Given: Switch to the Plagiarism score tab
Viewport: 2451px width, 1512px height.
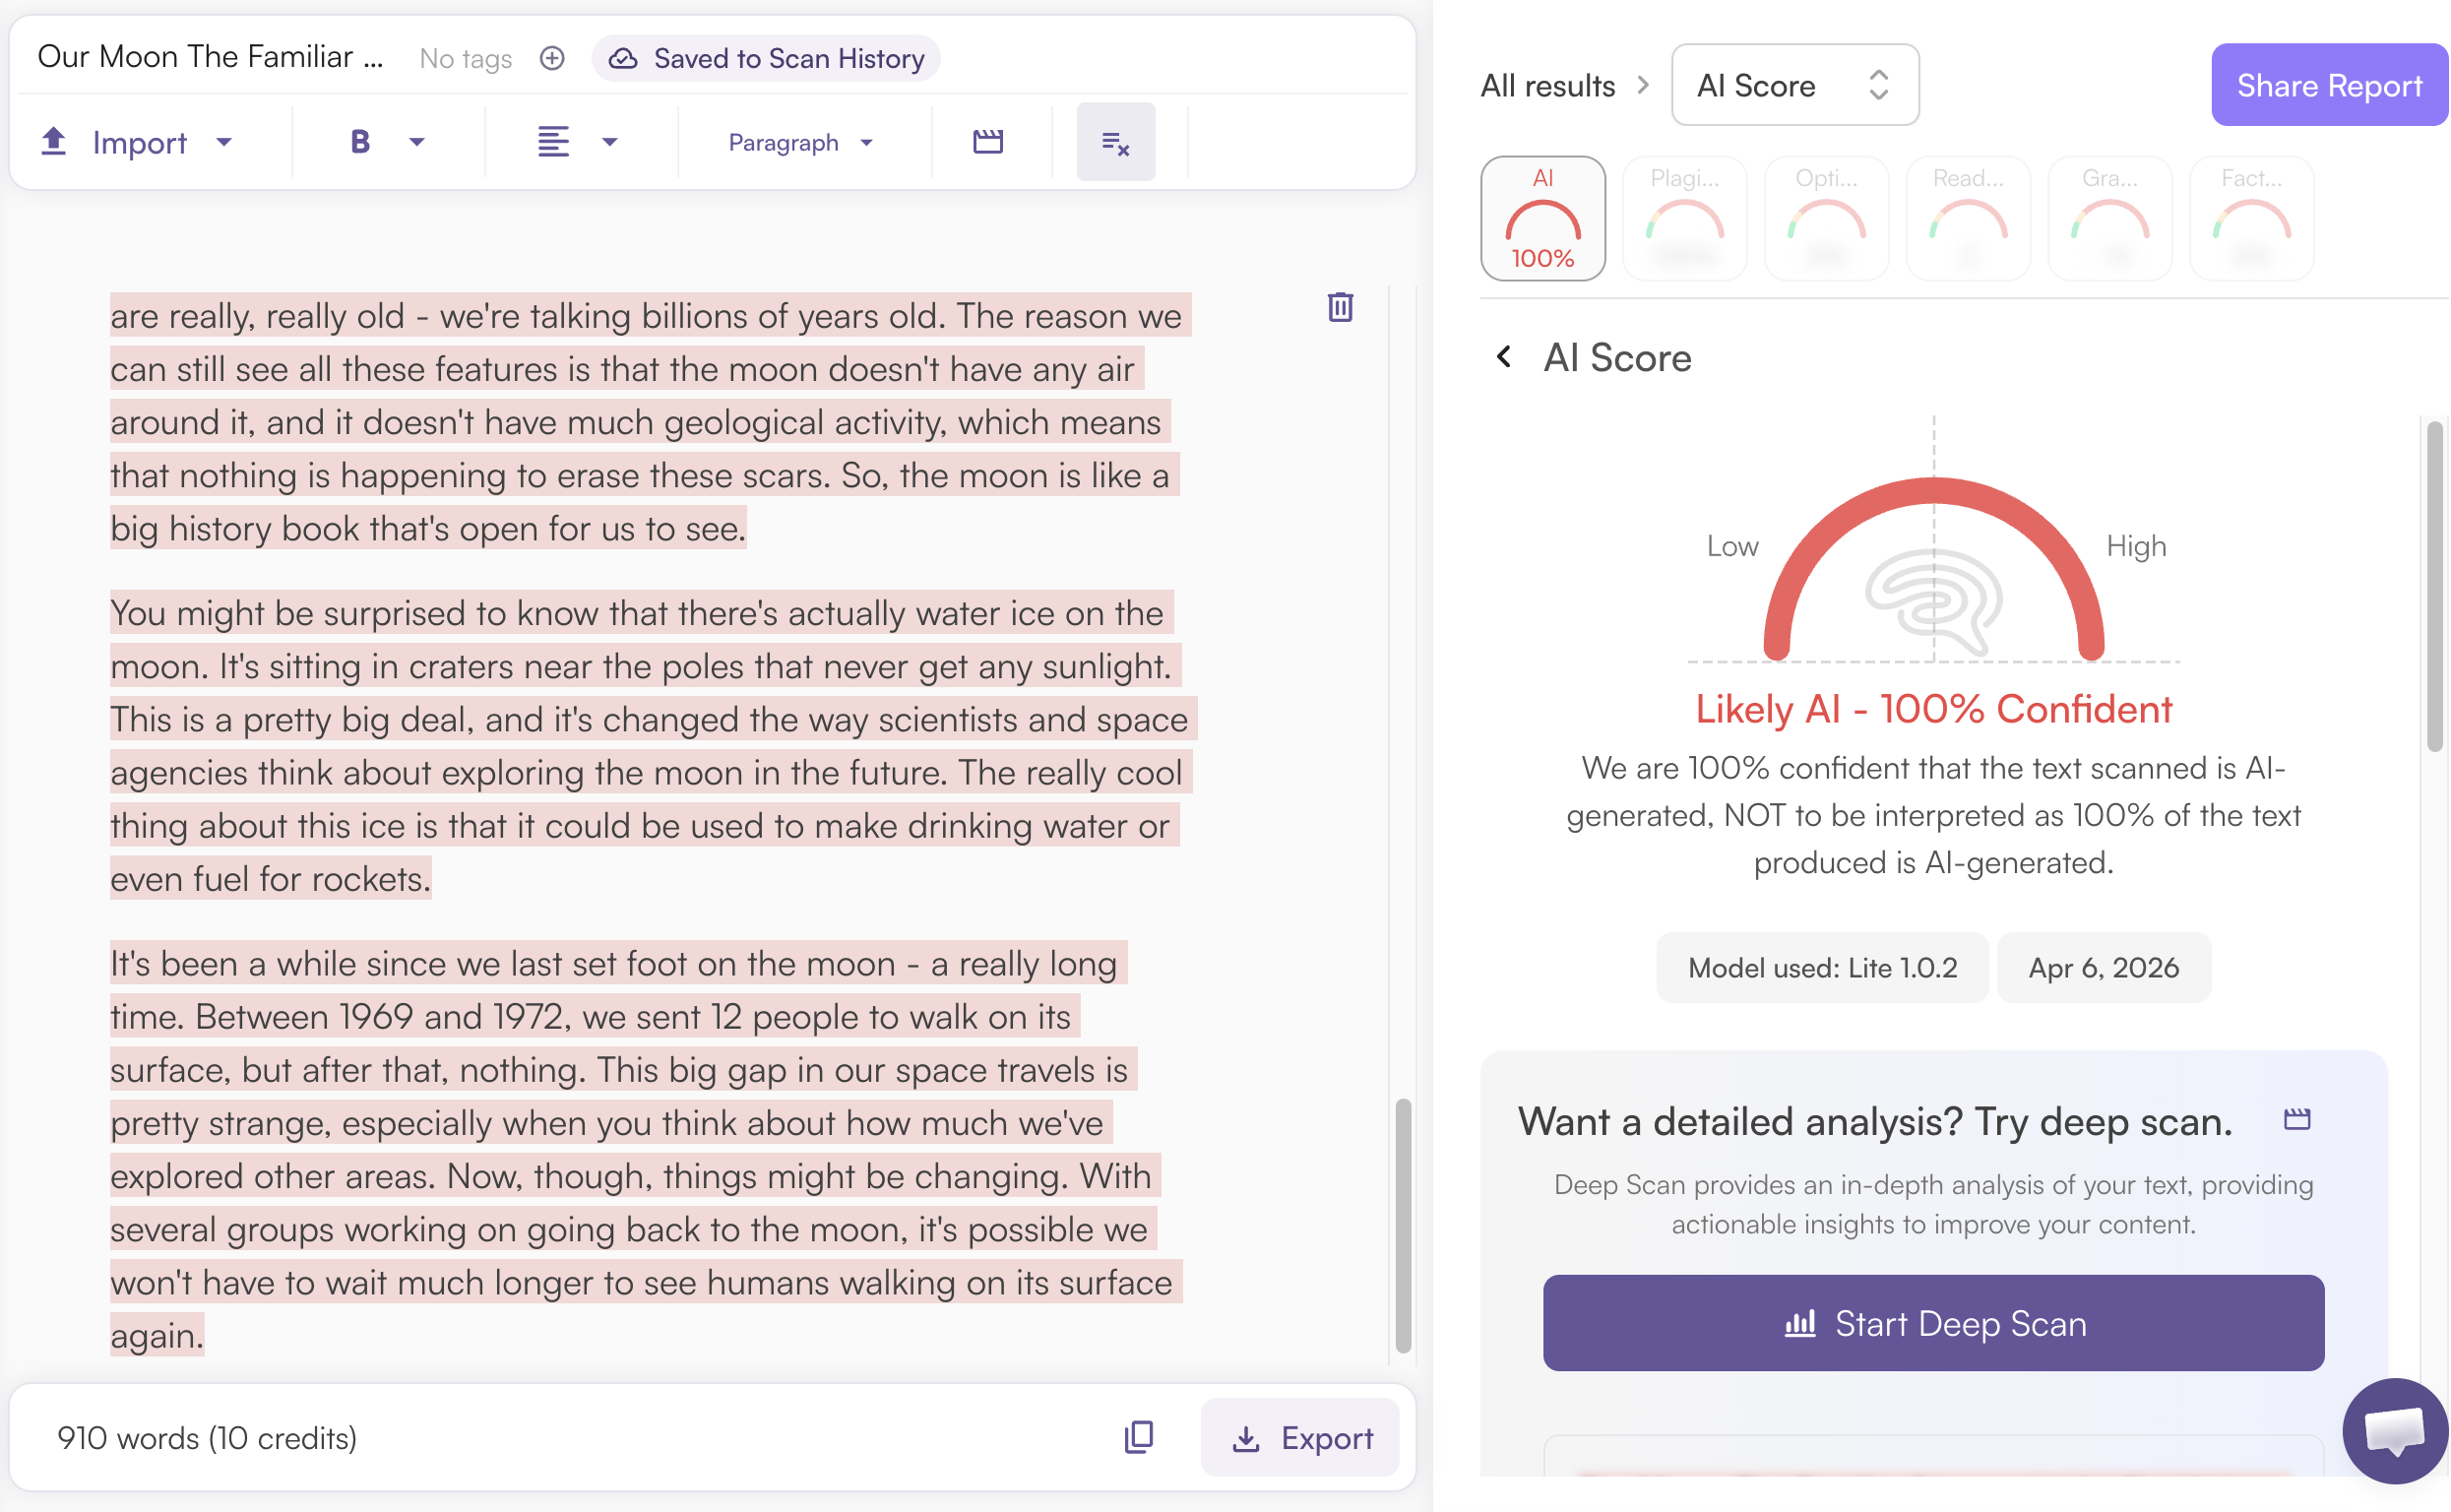Looking at the screenshot, I should point(1684,218).
